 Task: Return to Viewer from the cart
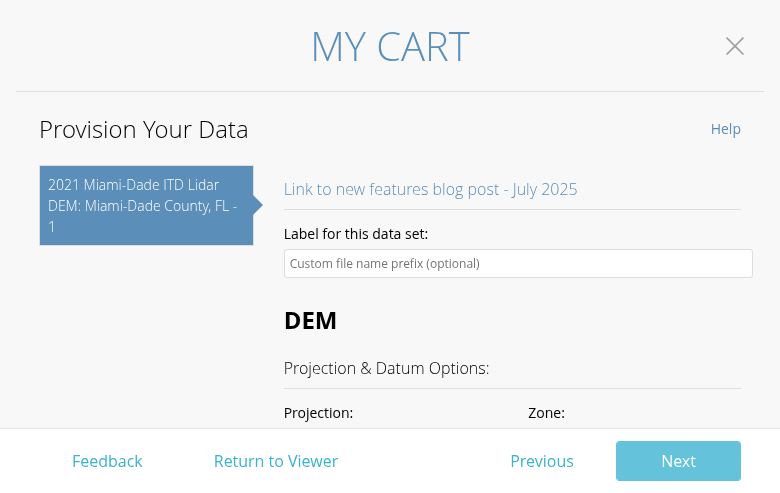click(276, 461)
